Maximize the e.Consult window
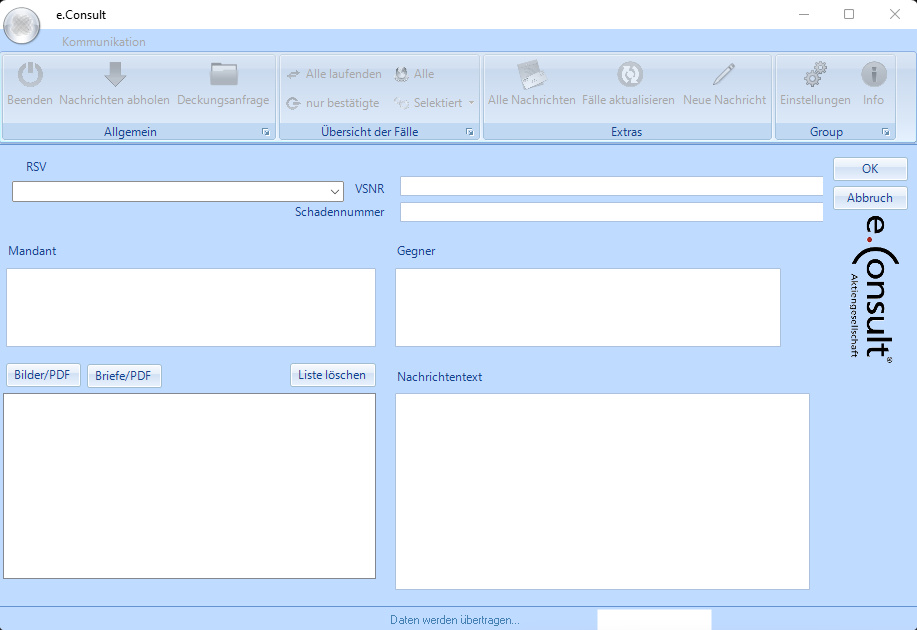Viewport: 917px width, 630px height. tap(849, 14)
